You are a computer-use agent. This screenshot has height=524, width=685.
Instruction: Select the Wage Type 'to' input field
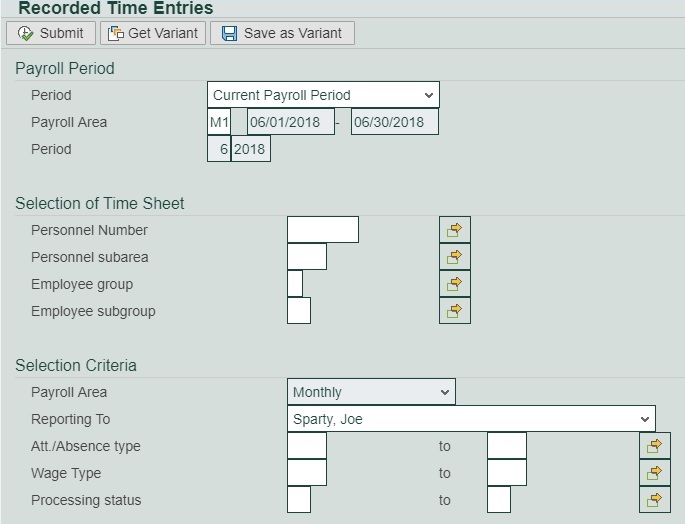tap(506, 473)
